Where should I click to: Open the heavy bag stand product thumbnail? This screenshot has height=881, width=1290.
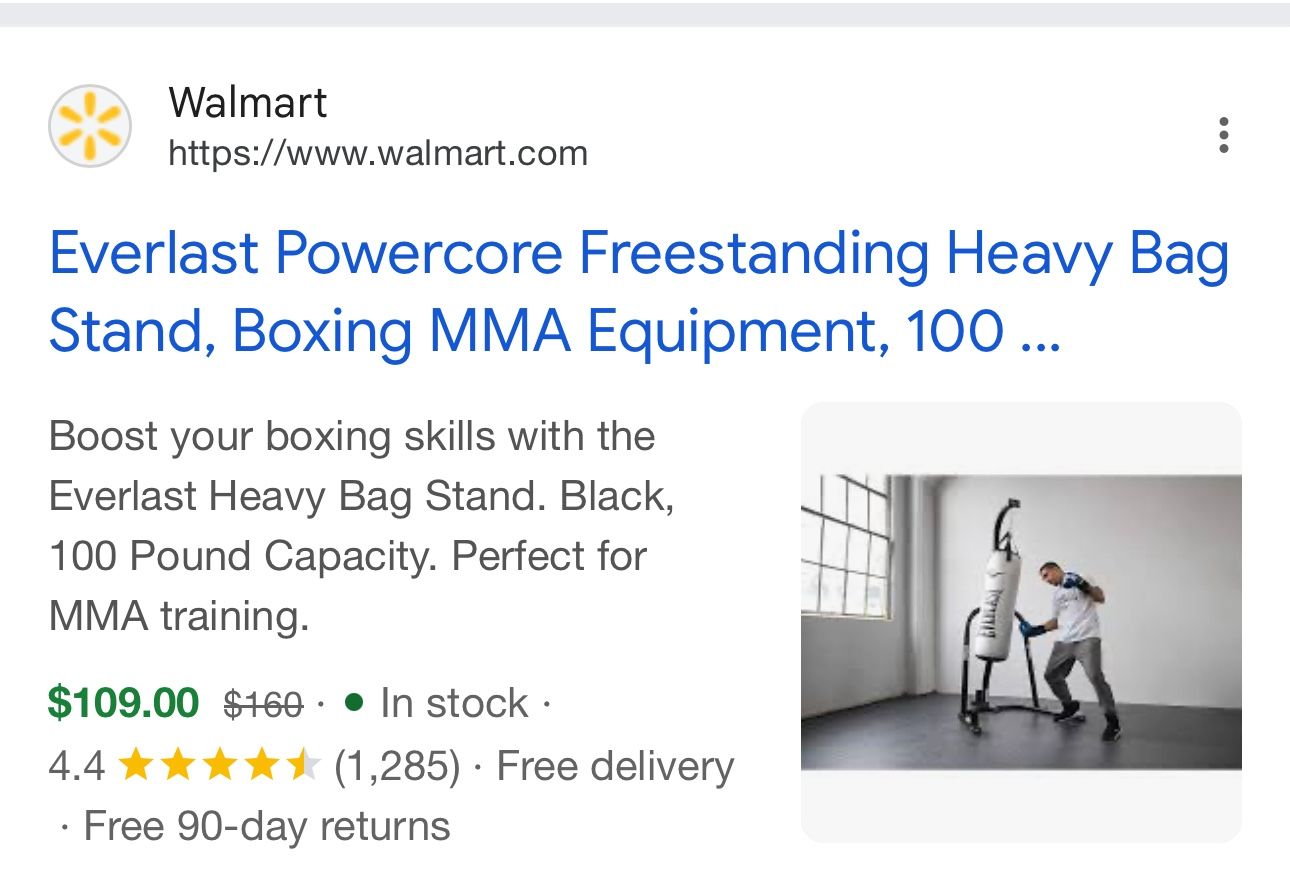1021,621
